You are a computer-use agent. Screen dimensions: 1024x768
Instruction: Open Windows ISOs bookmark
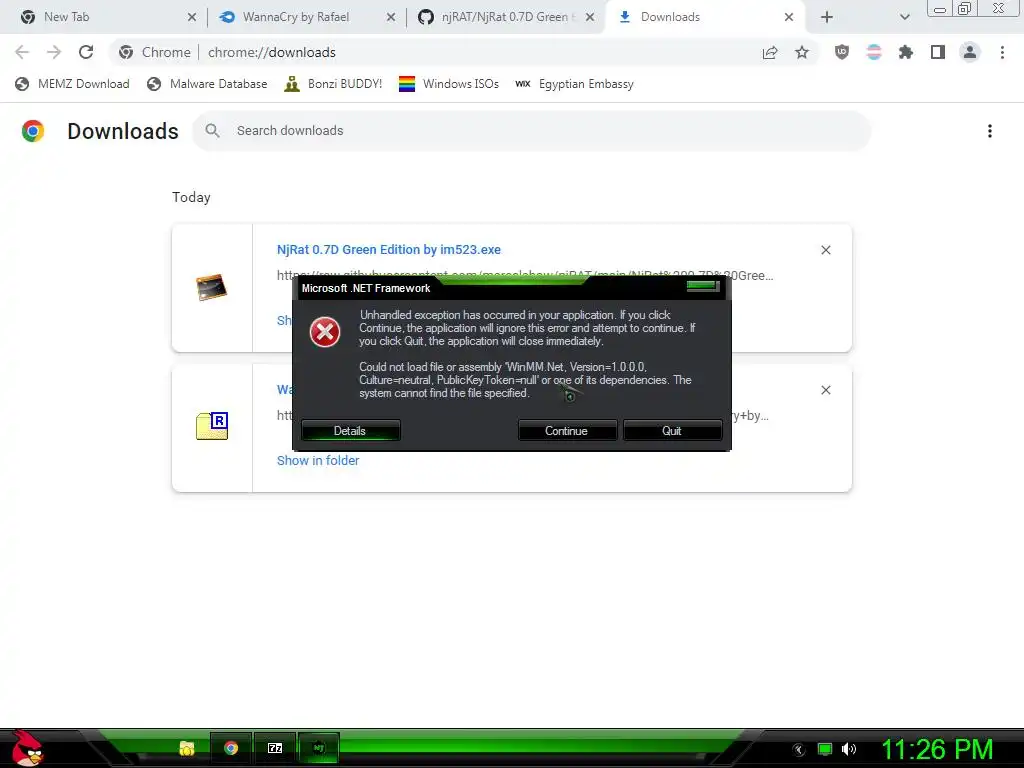tap(449, 84)
